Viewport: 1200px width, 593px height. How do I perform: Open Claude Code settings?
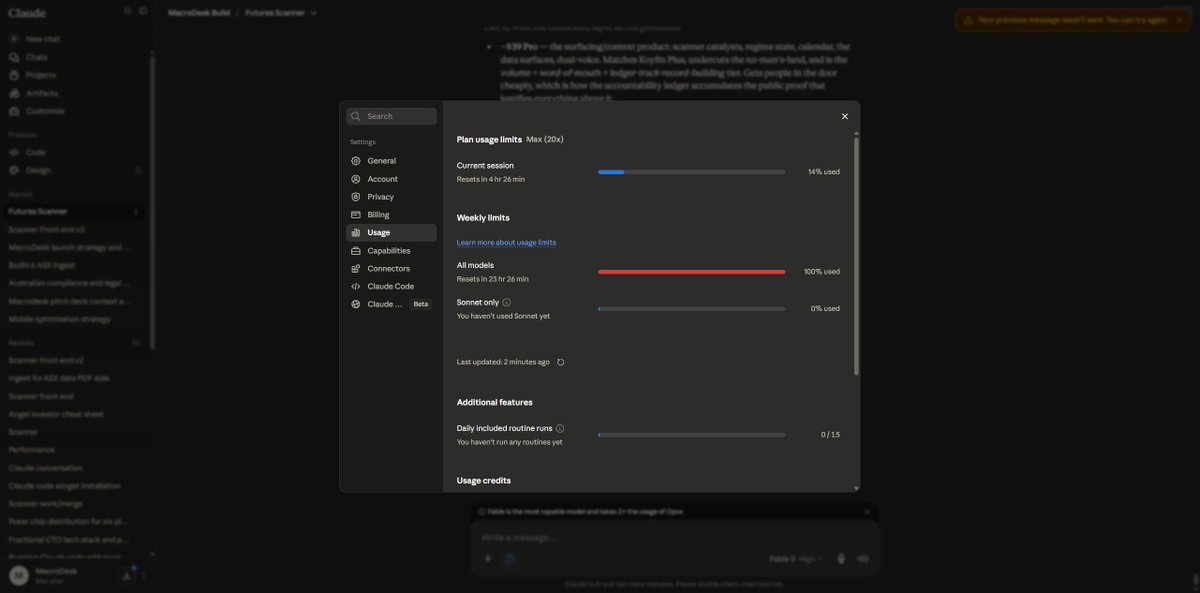click(391, 287)
